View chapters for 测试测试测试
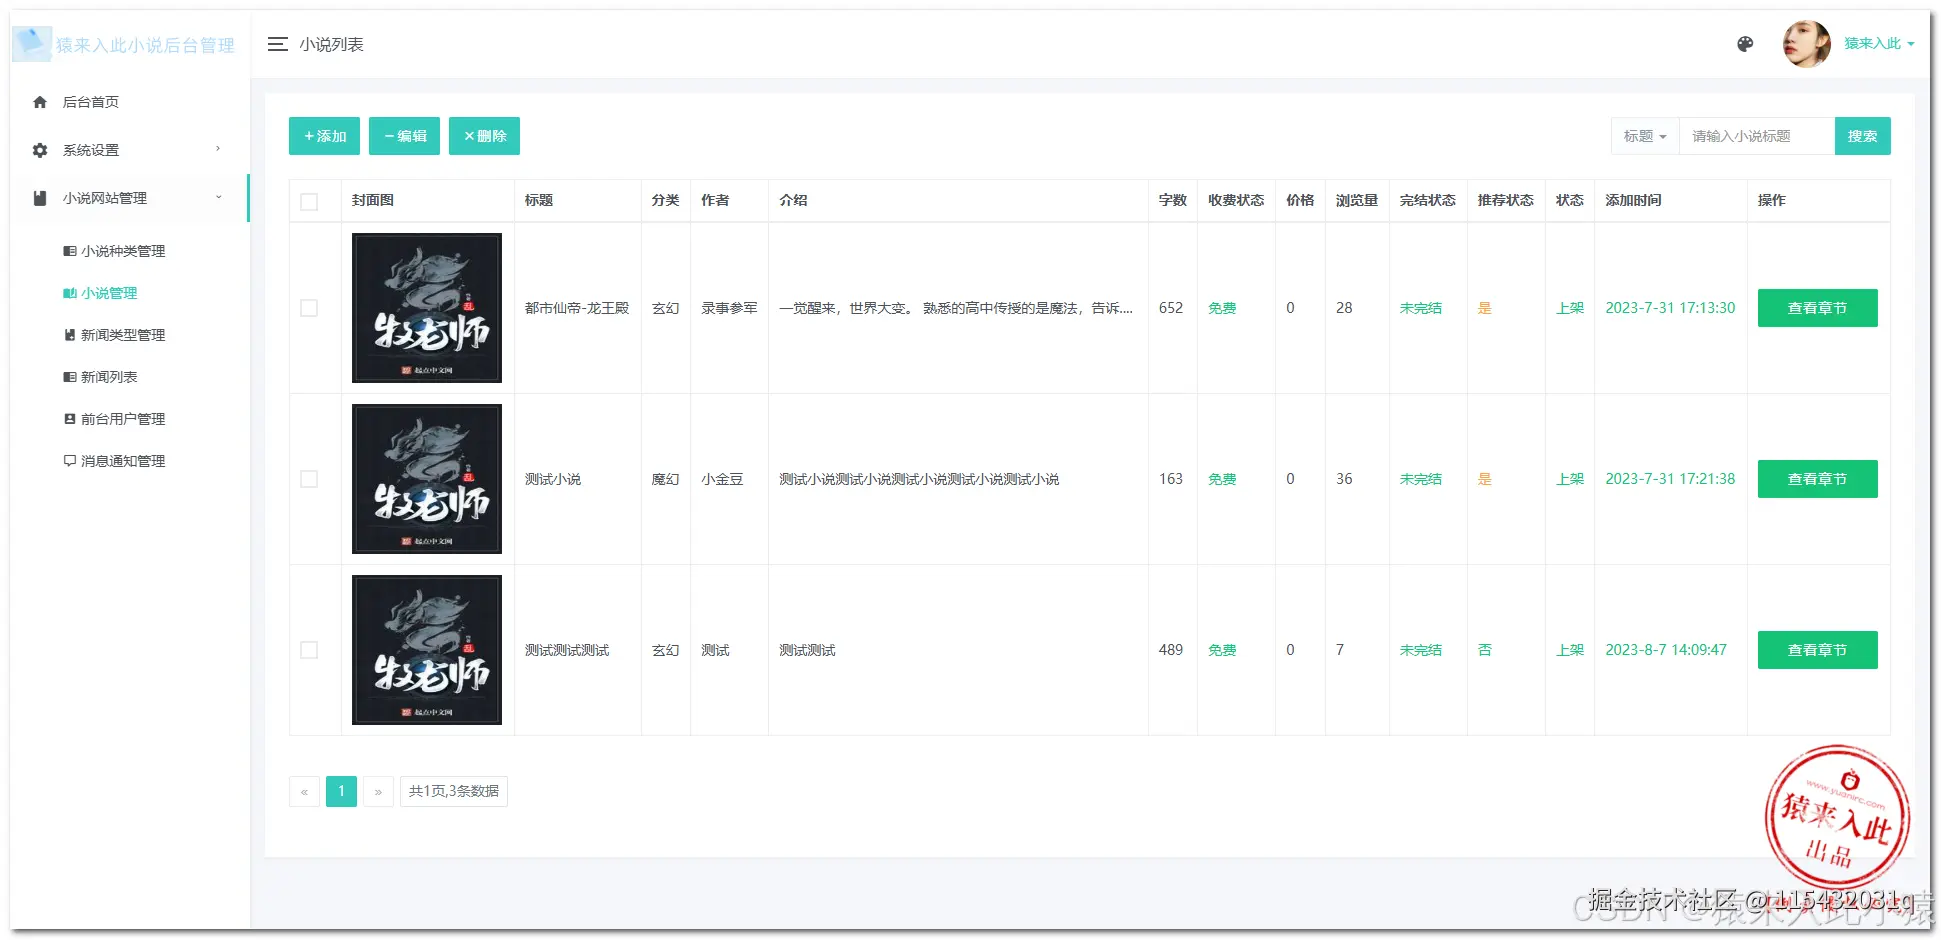1941x940 pixels. (x=1817, y=650)
